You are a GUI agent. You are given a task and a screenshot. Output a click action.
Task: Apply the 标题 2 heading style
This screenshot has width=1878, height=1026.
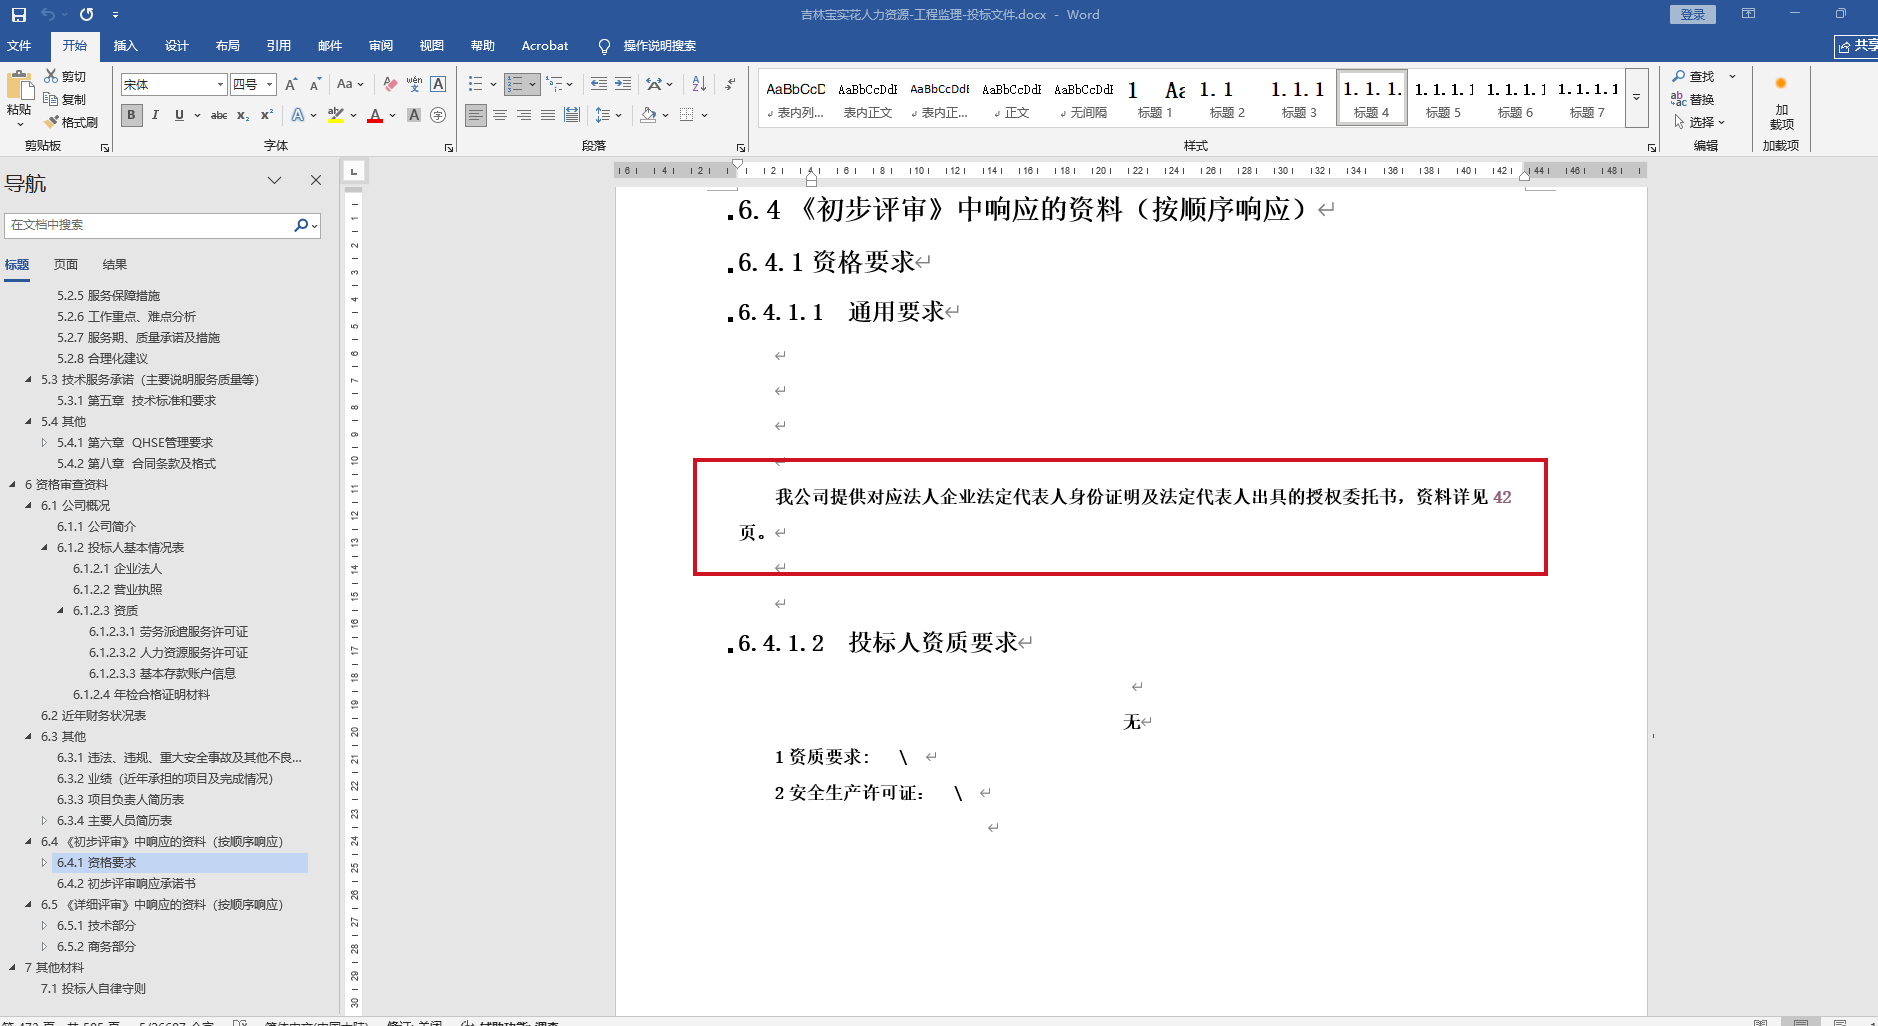click(1227, 98)
